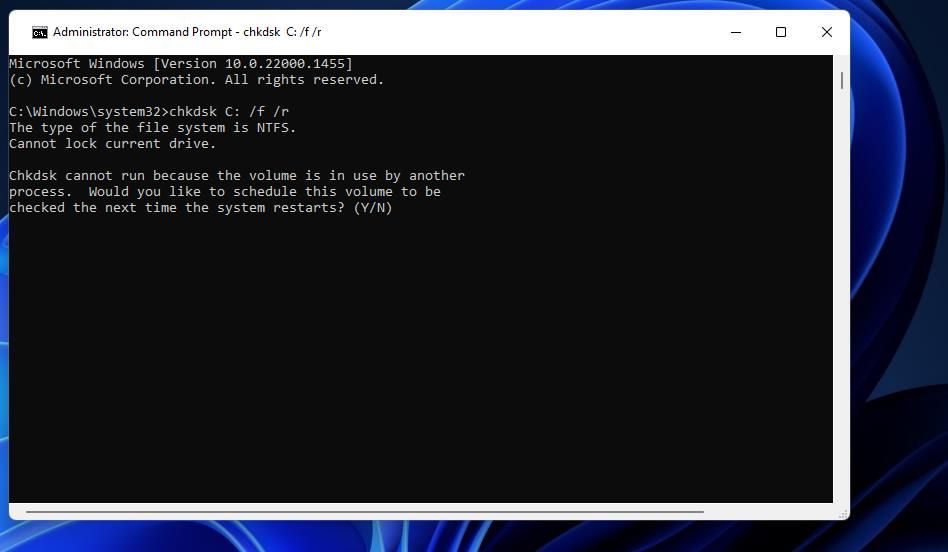Viewport: 948px width, 552px height.
Task: Click the window title text 'Administrator: Command Prompt'
Action: pyautogui.click(x=142, y=32)
